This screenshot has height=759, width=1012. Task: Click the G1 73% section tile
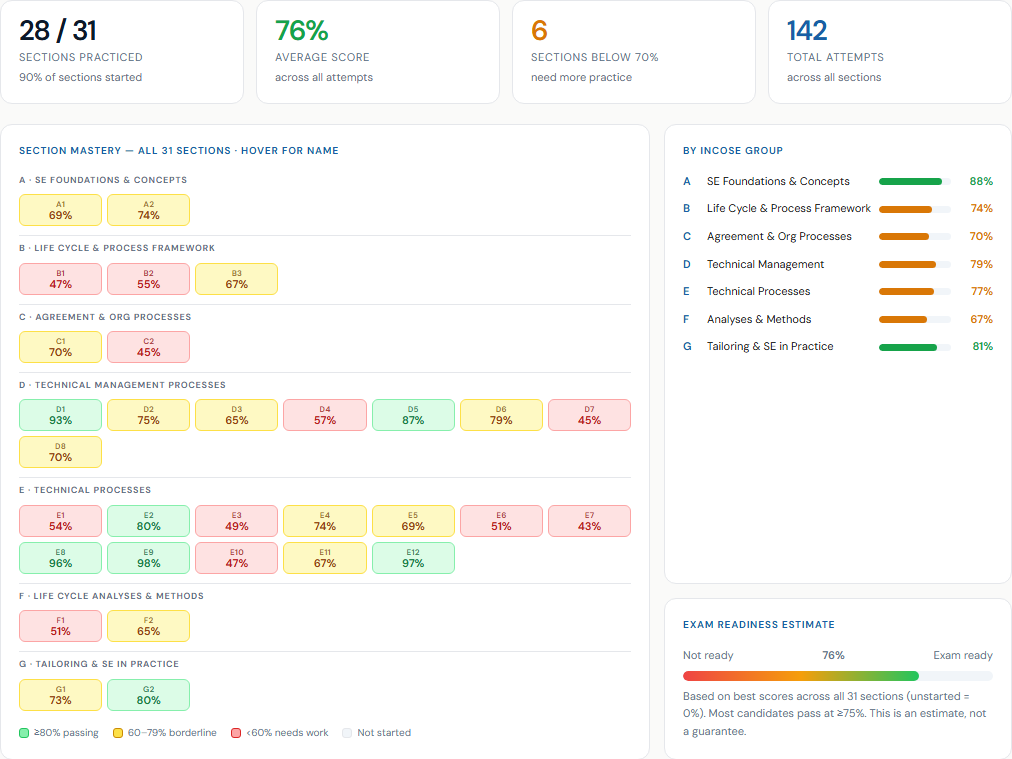pyautogui.click(x=61, y=695)
